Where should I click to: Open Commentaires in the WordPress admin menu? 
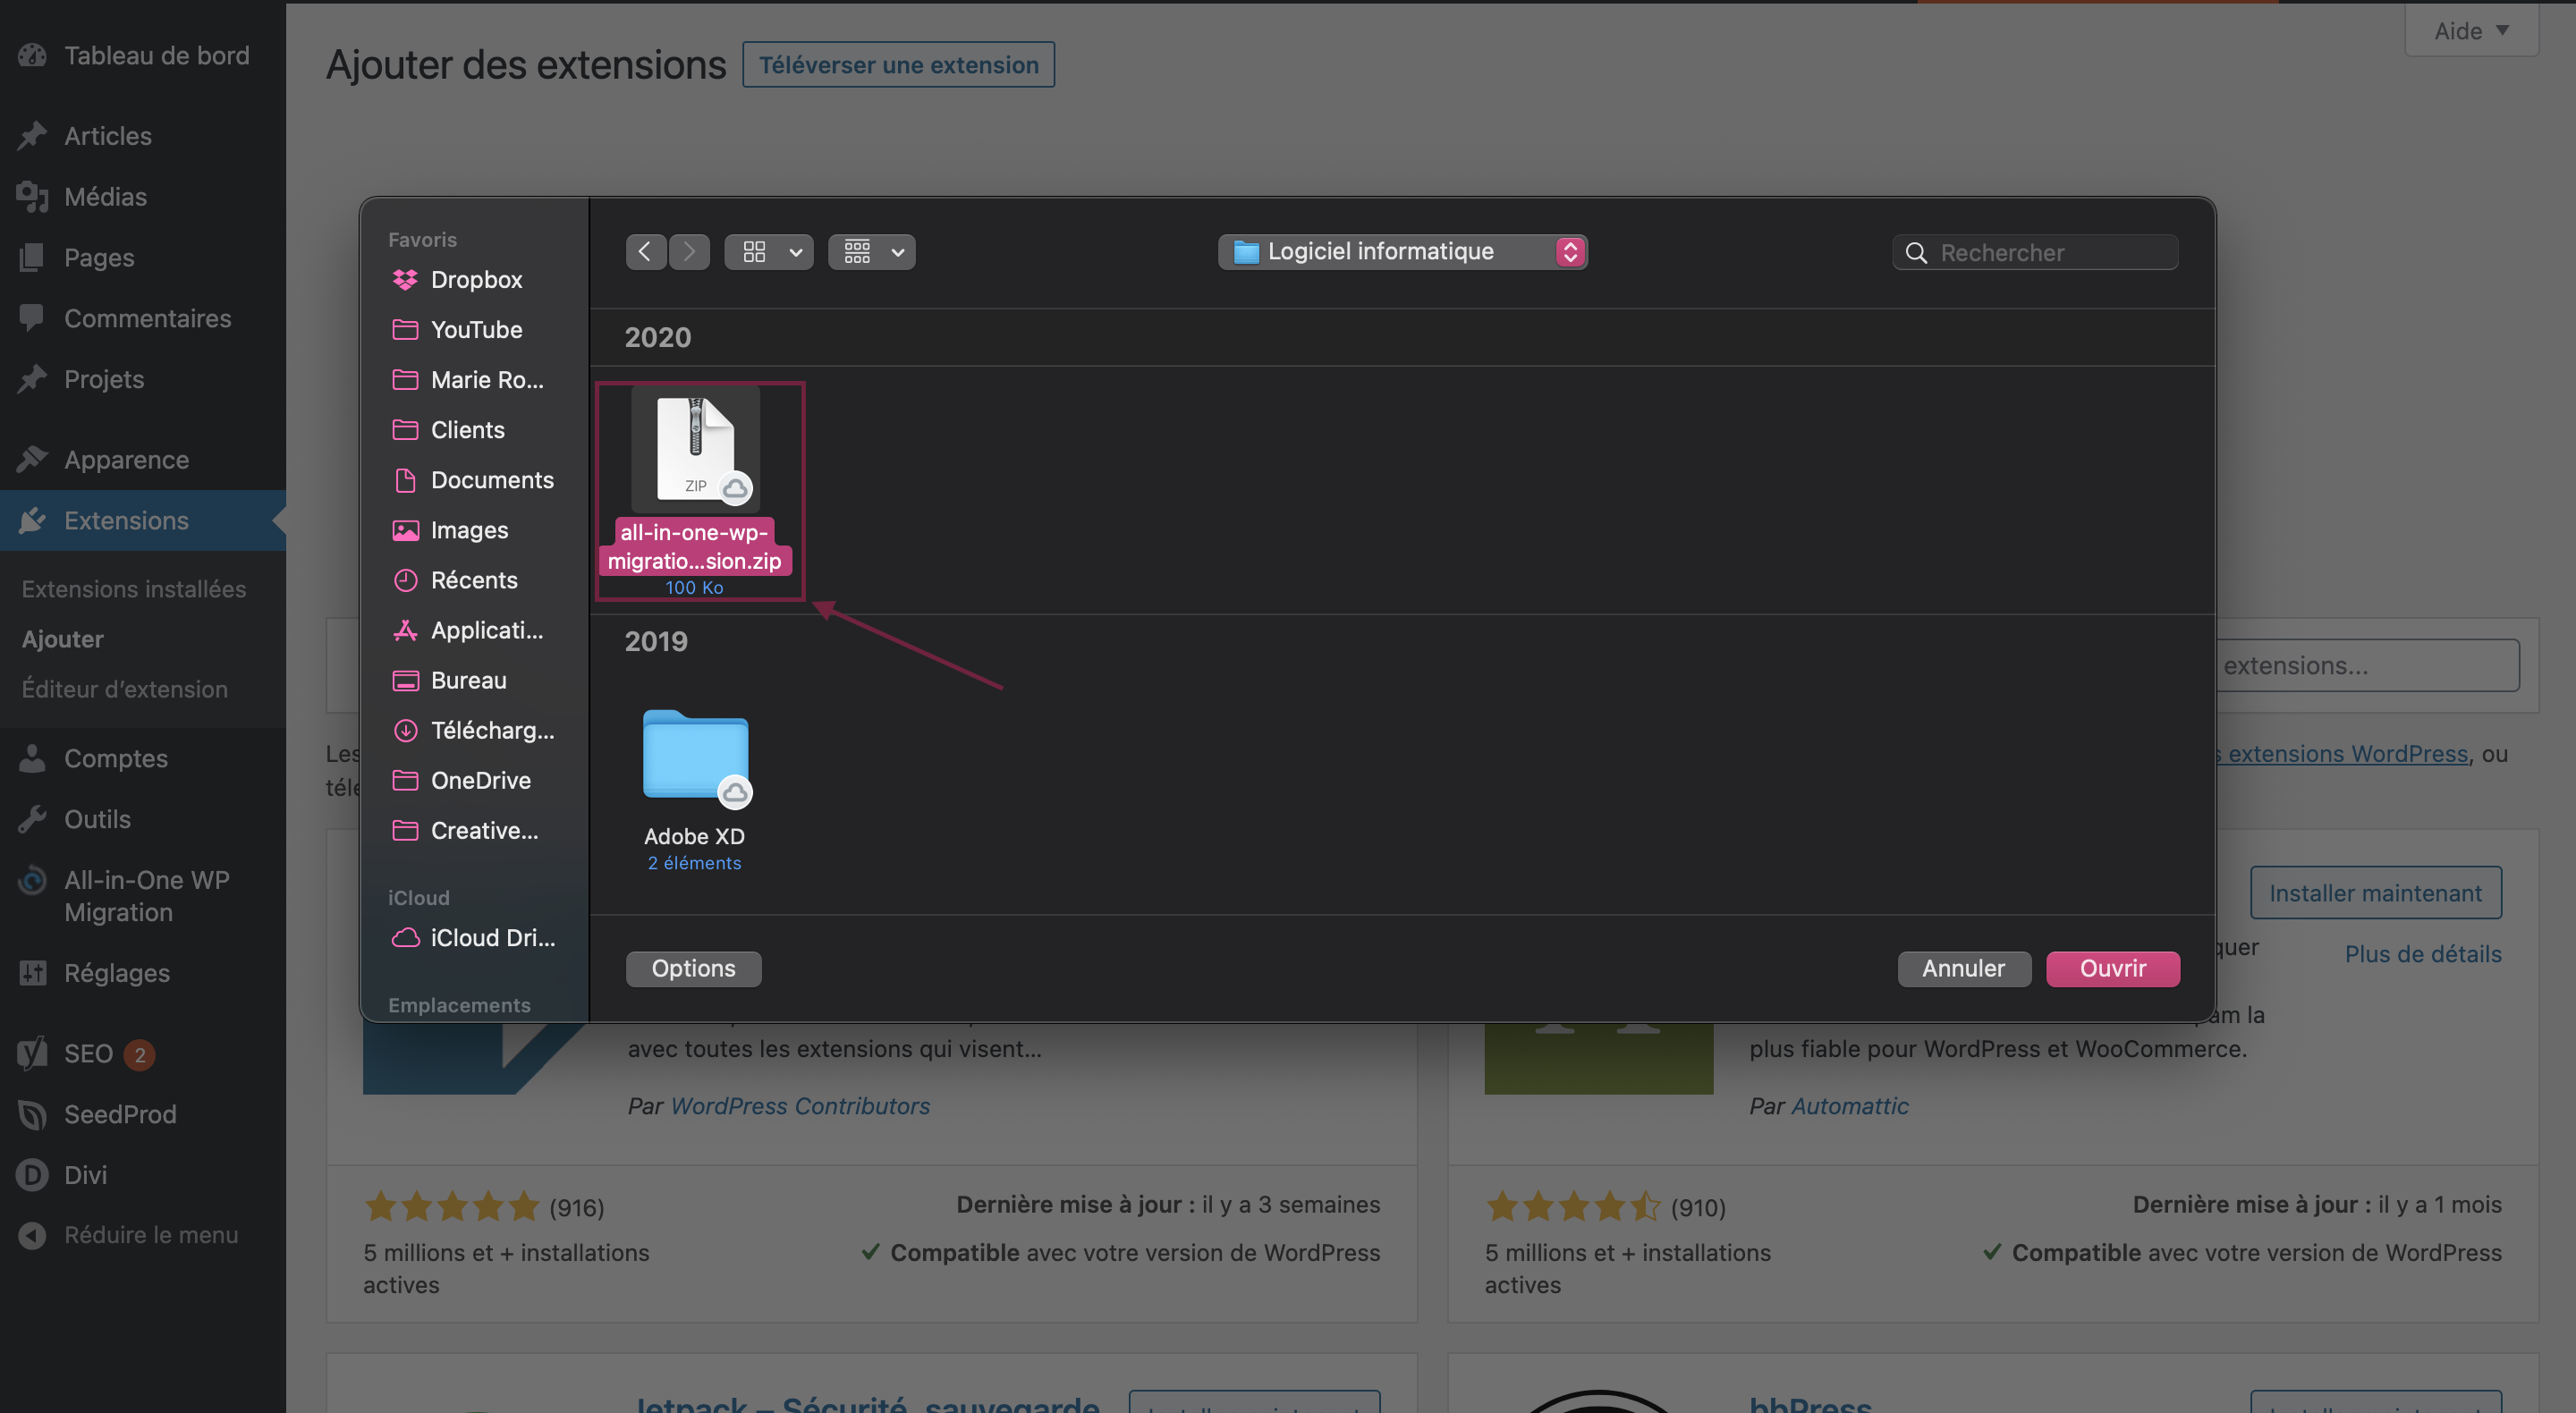click(143, 318)
